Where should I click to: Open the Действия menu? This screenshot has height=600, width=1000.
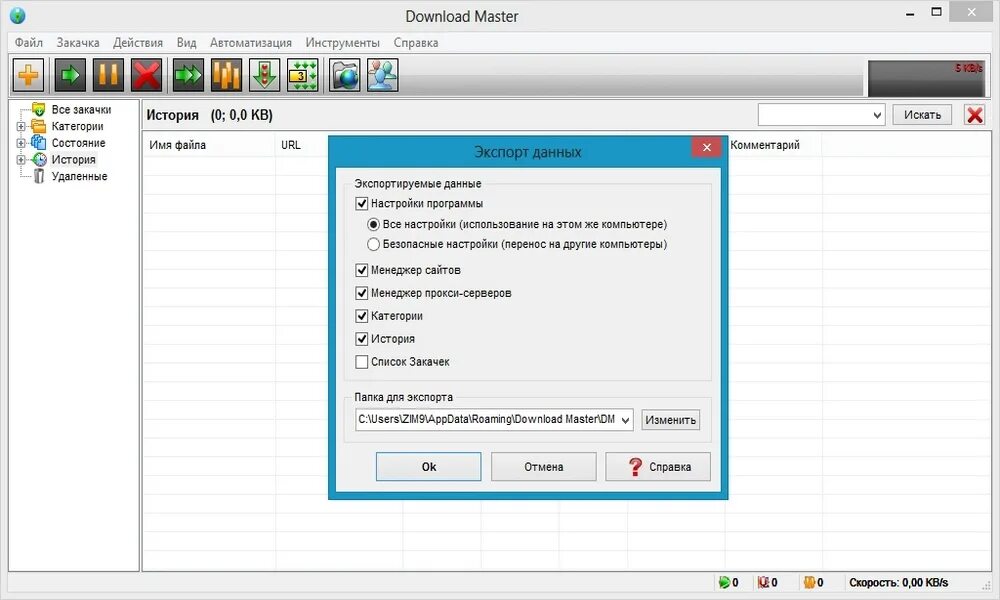[x=138, y=43]
